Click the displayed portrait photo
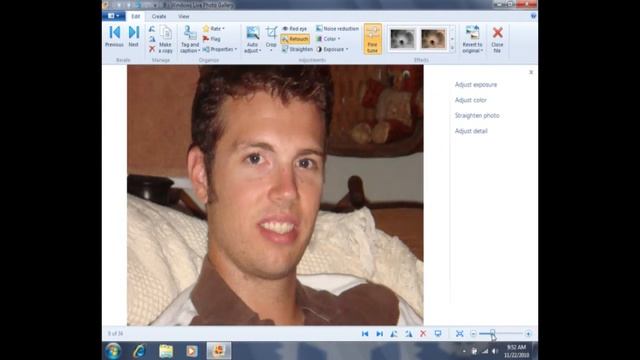Screen dimensions: 640x360 point(275,195)
